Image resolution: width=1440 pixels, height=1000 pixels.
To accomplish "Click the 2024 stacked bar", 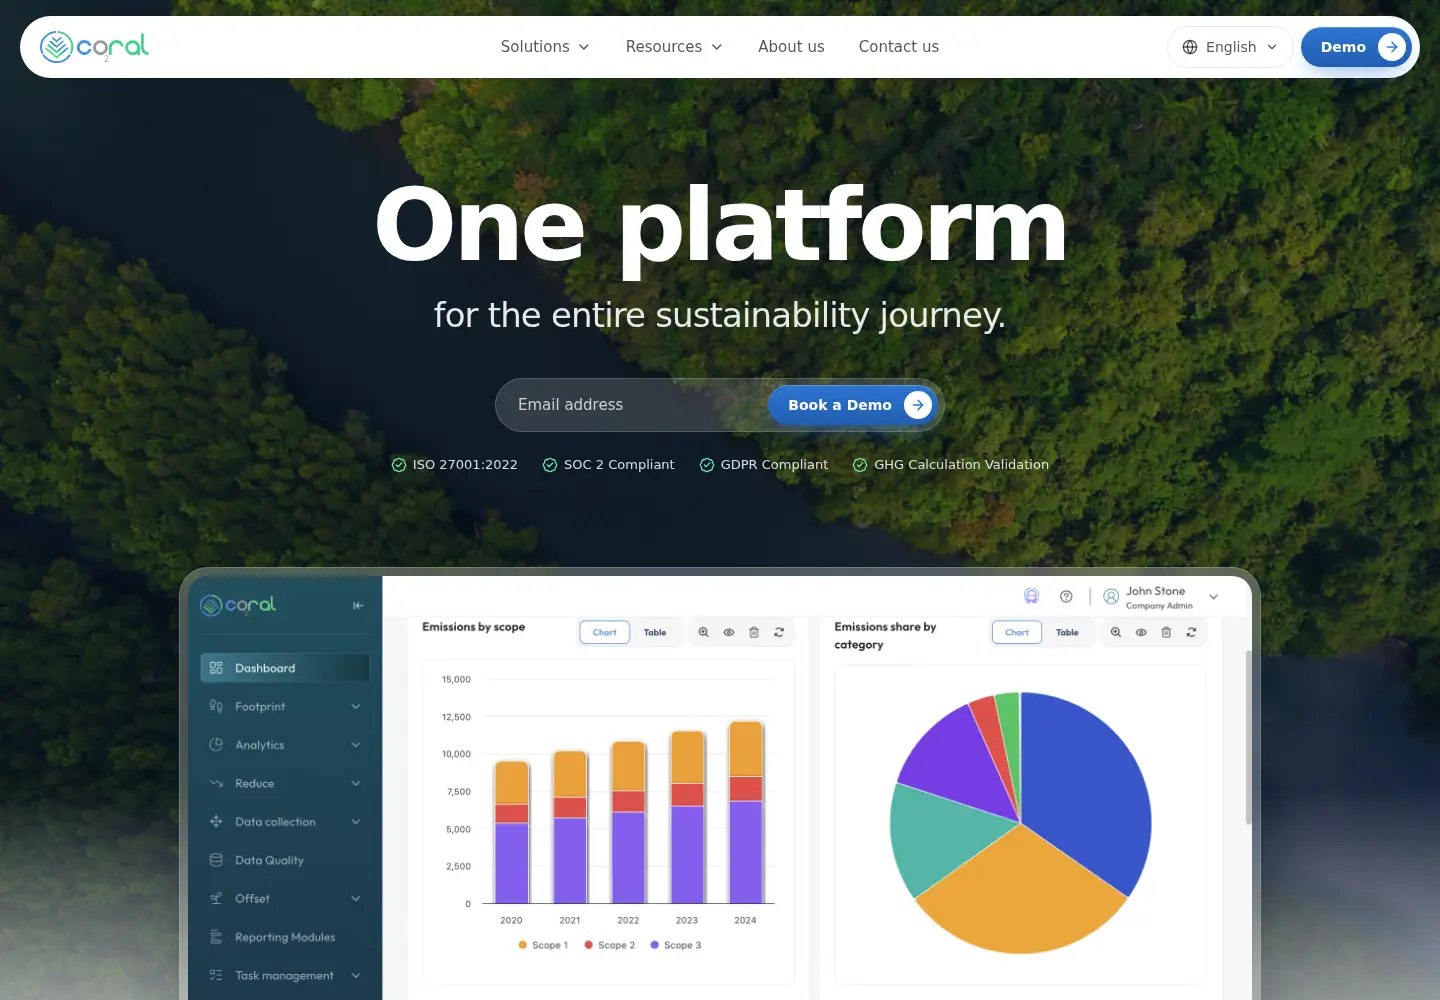I will point(746,812).
